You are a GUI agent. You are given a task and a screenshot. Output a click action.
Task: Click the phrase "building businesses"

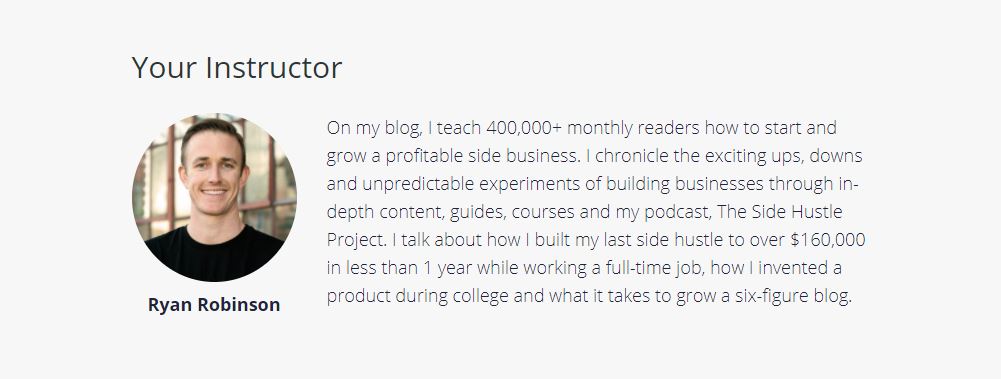tap(685, 184)
